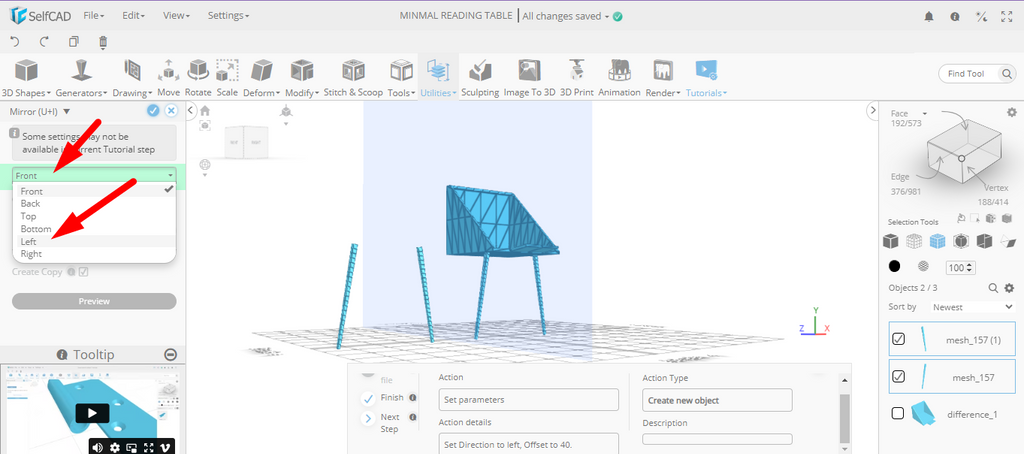Toggle the mesh_157 (1) object checkbox
Screen dimensions: 1024x454
(898, 340)
